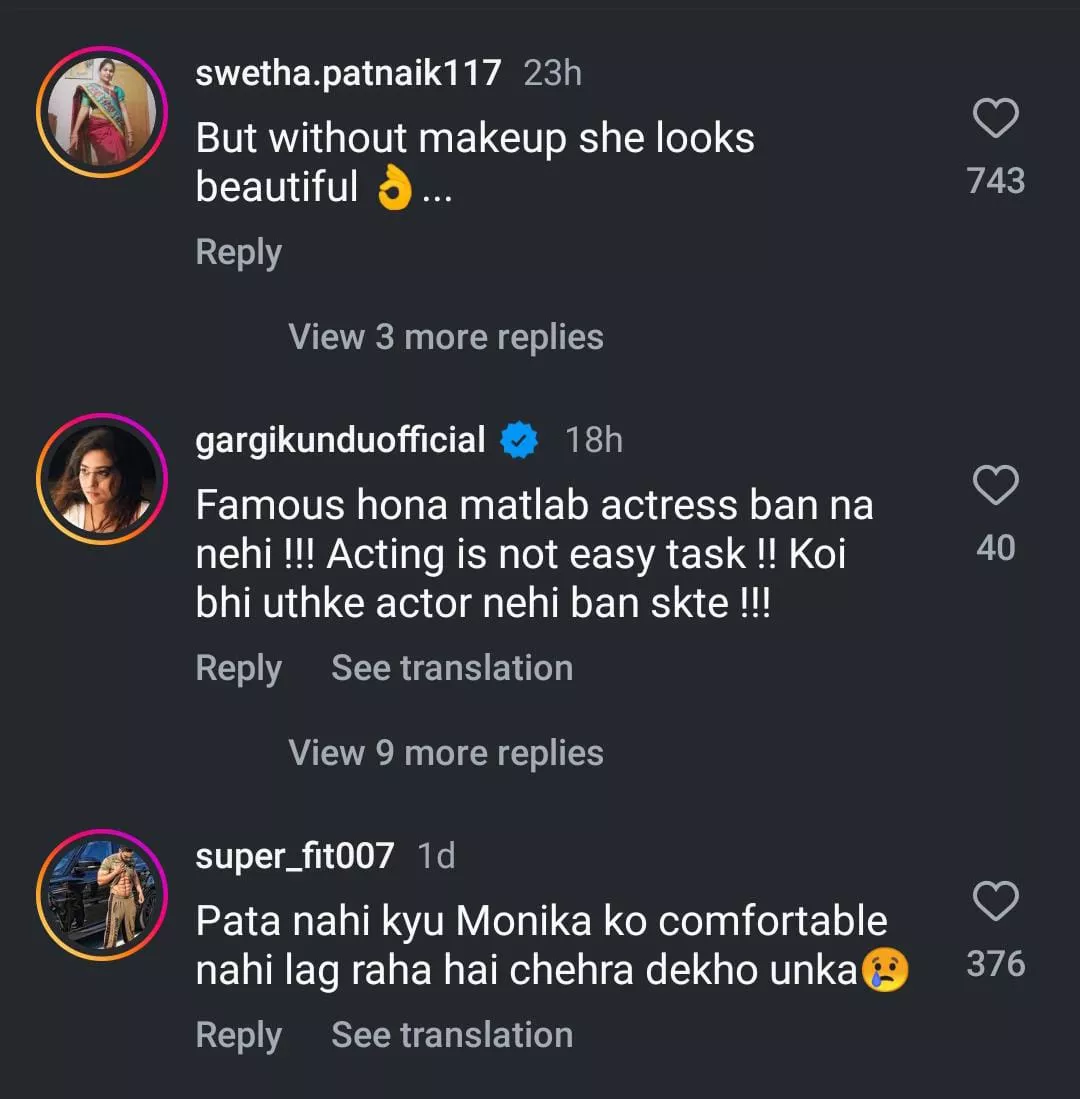1080x1099 pixels.
Task: Click the 40 likes count
Action: coord(996,548)
